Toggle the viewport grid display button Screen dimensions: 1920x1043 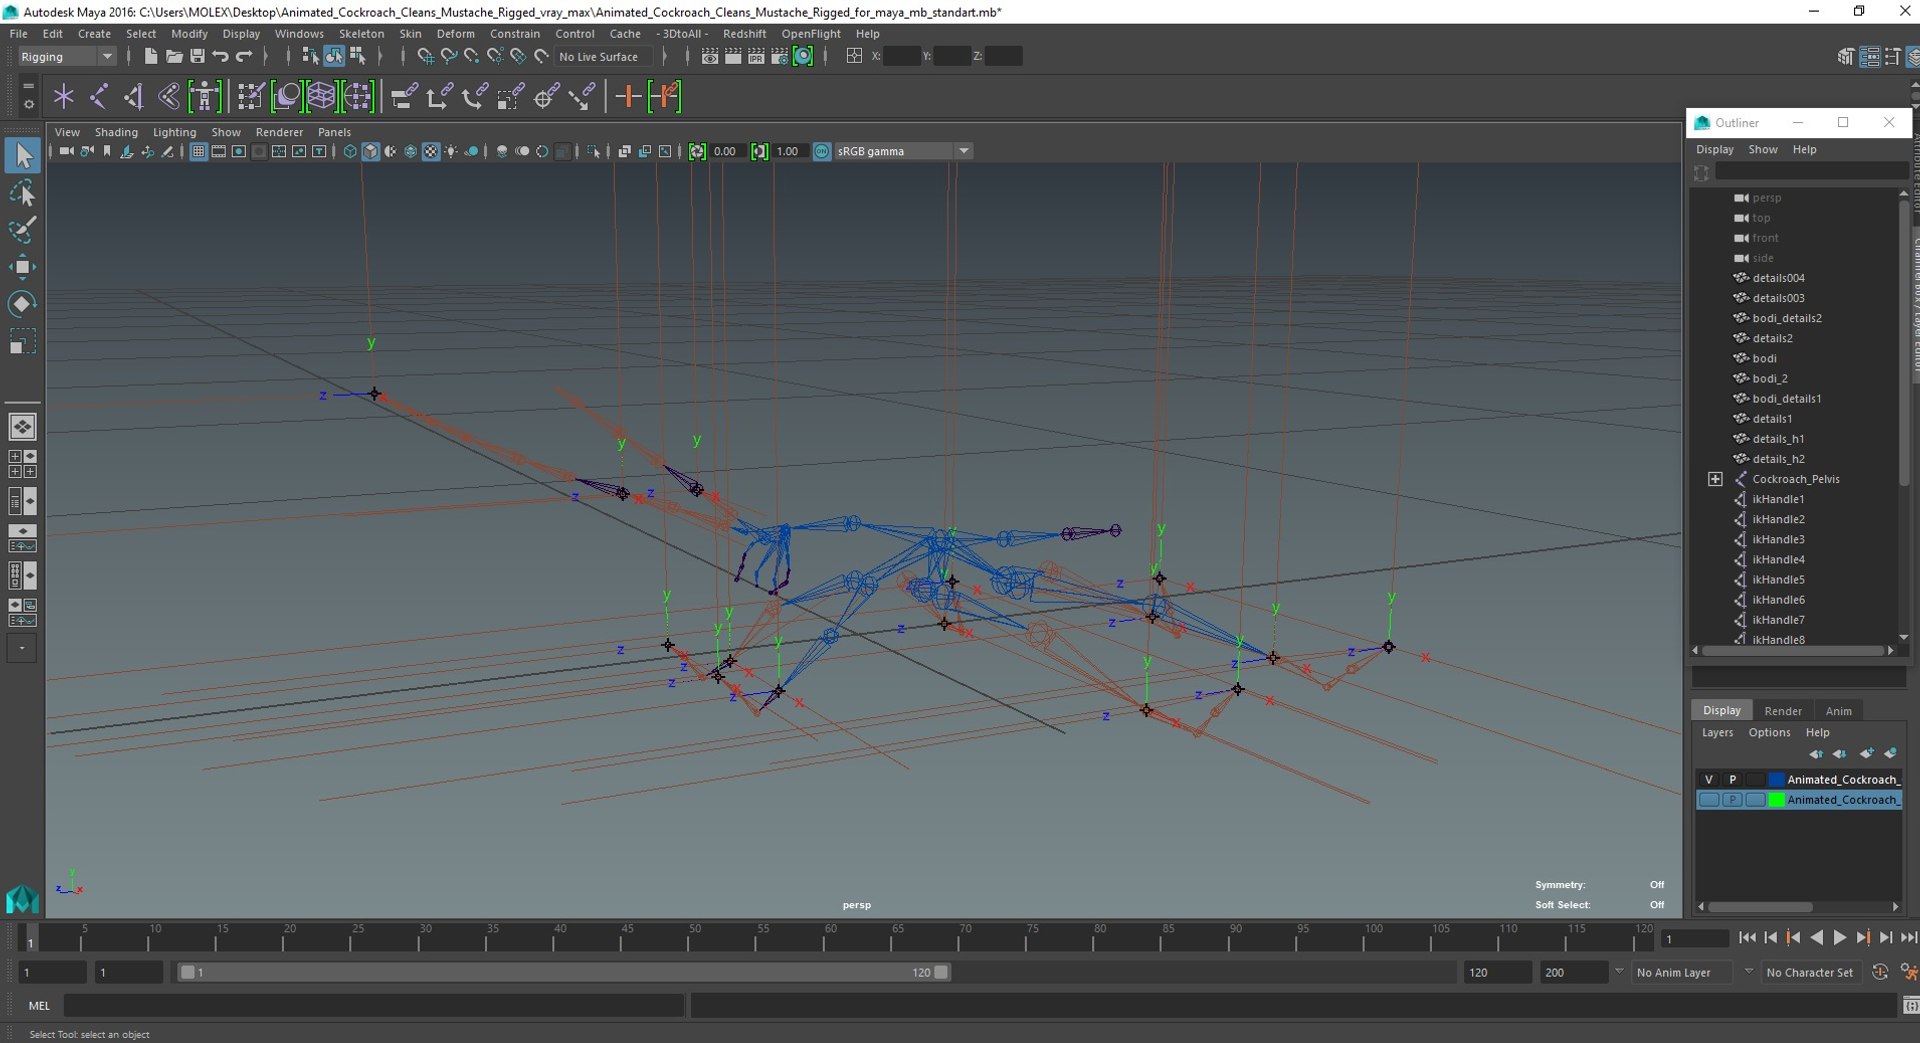coord(198,152)
